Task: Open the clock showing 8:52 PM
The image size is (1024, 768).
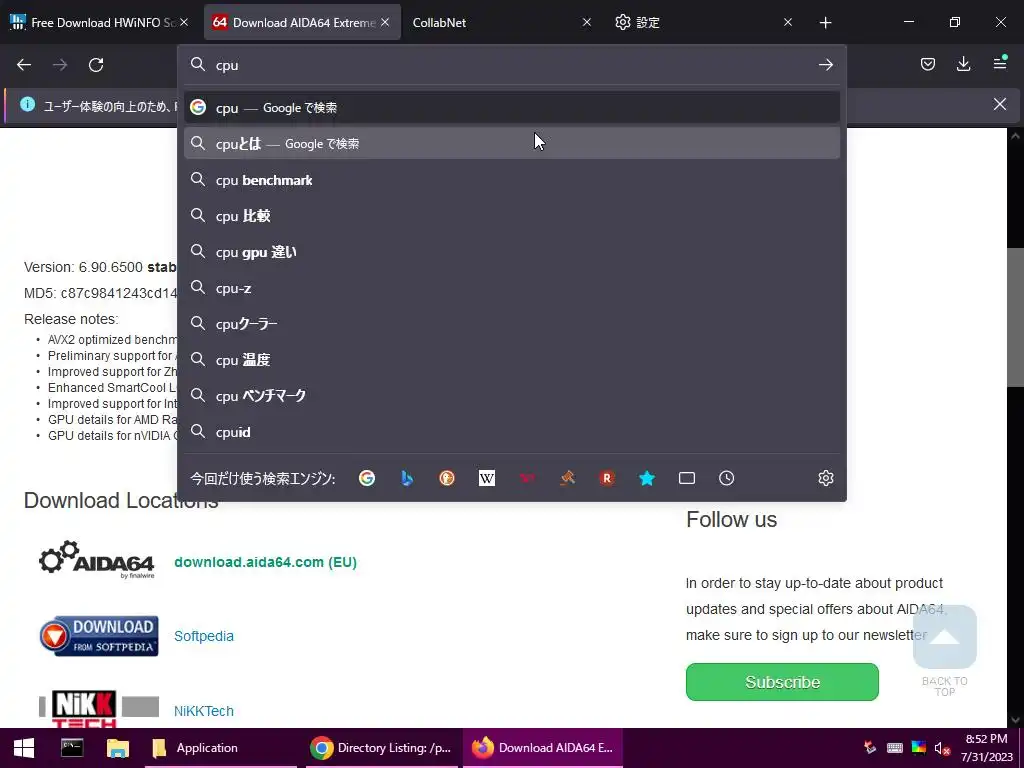Action: [x=986, y=748]
